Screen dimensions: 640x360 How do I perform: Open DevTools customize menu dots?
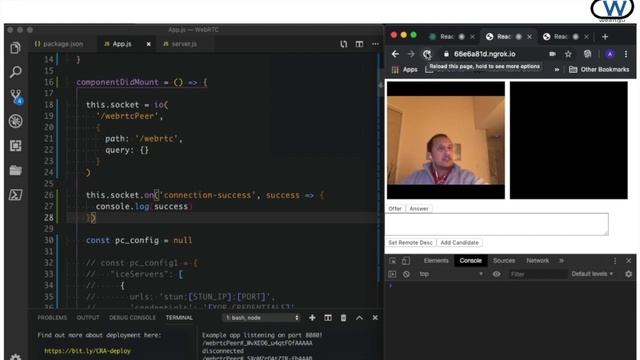tap(615, 261)
